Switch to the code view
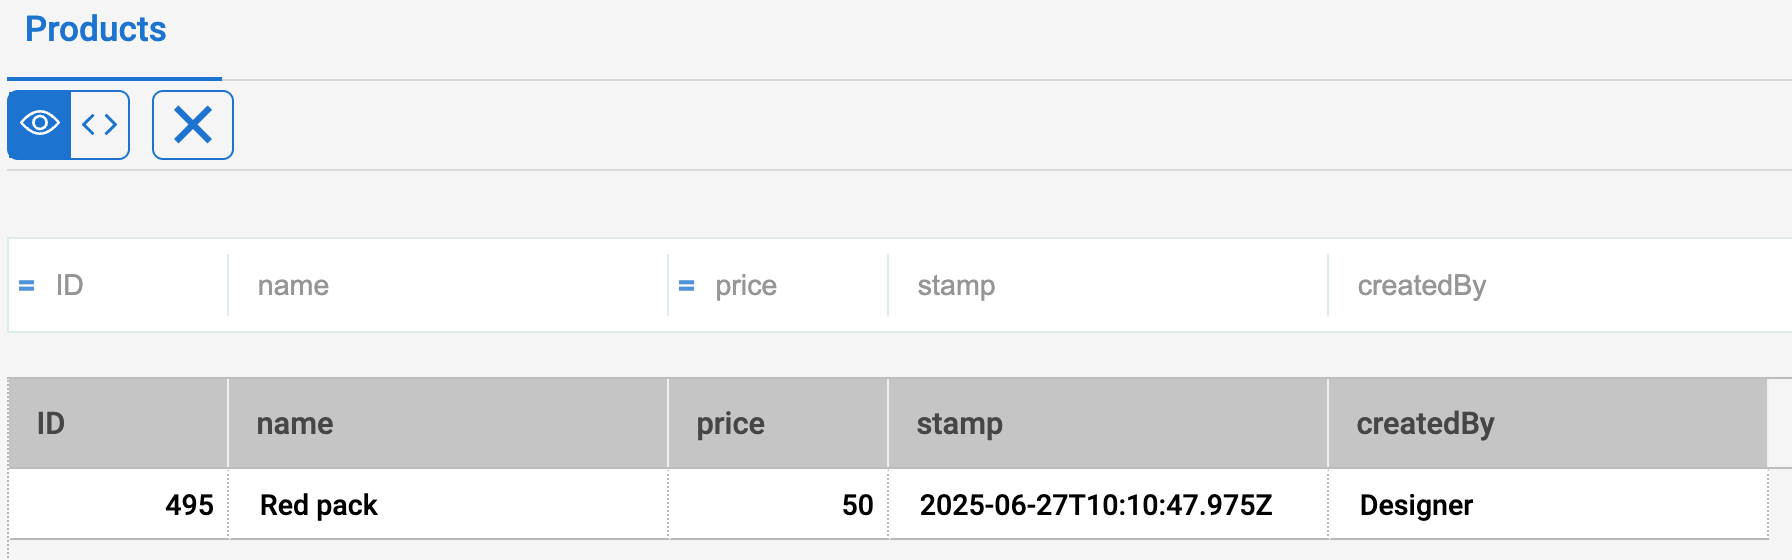The height and width of the screenshot is (560, 1792). click(x=100, y=124)
